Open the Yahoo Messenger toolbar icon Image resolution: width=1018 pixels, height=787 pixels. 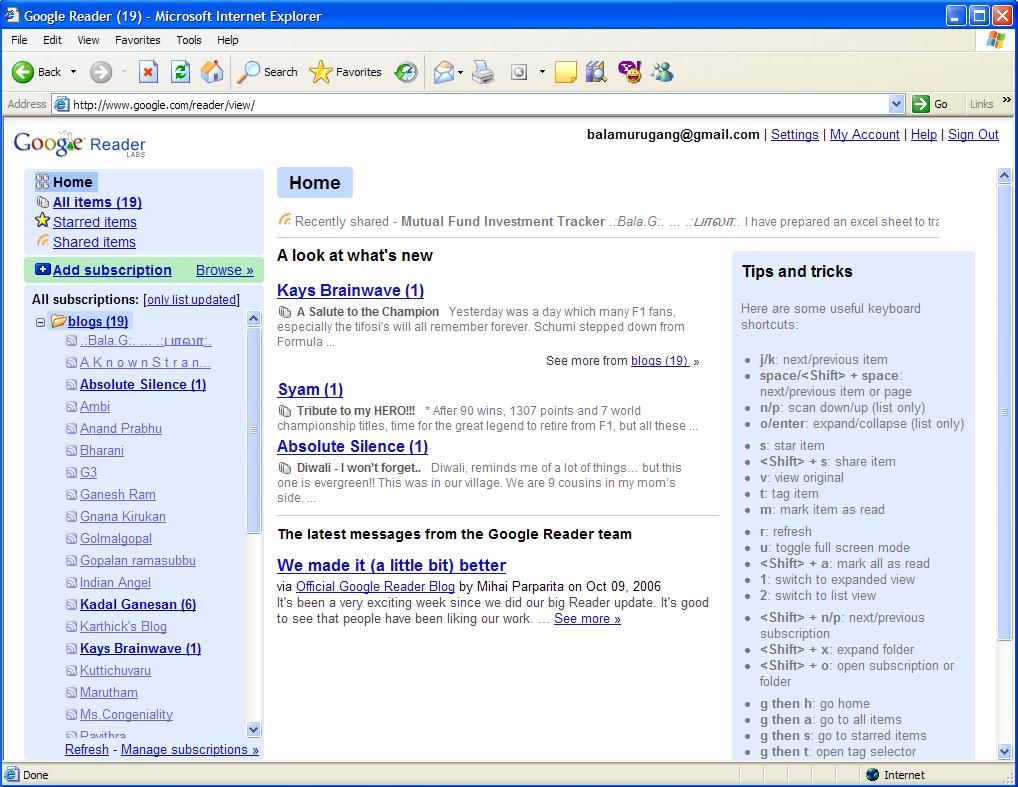[629, 72]
